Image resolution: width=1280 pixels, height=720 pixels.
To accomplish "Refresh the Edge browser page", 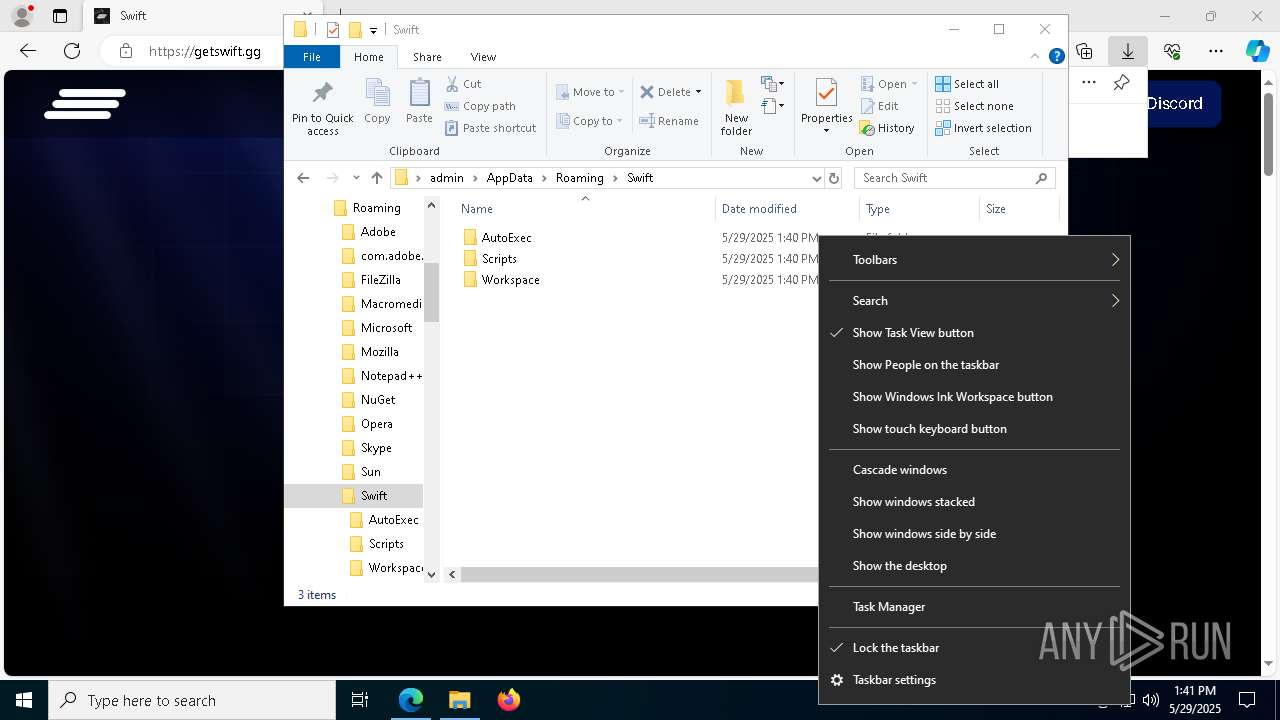I will (72, 51).
